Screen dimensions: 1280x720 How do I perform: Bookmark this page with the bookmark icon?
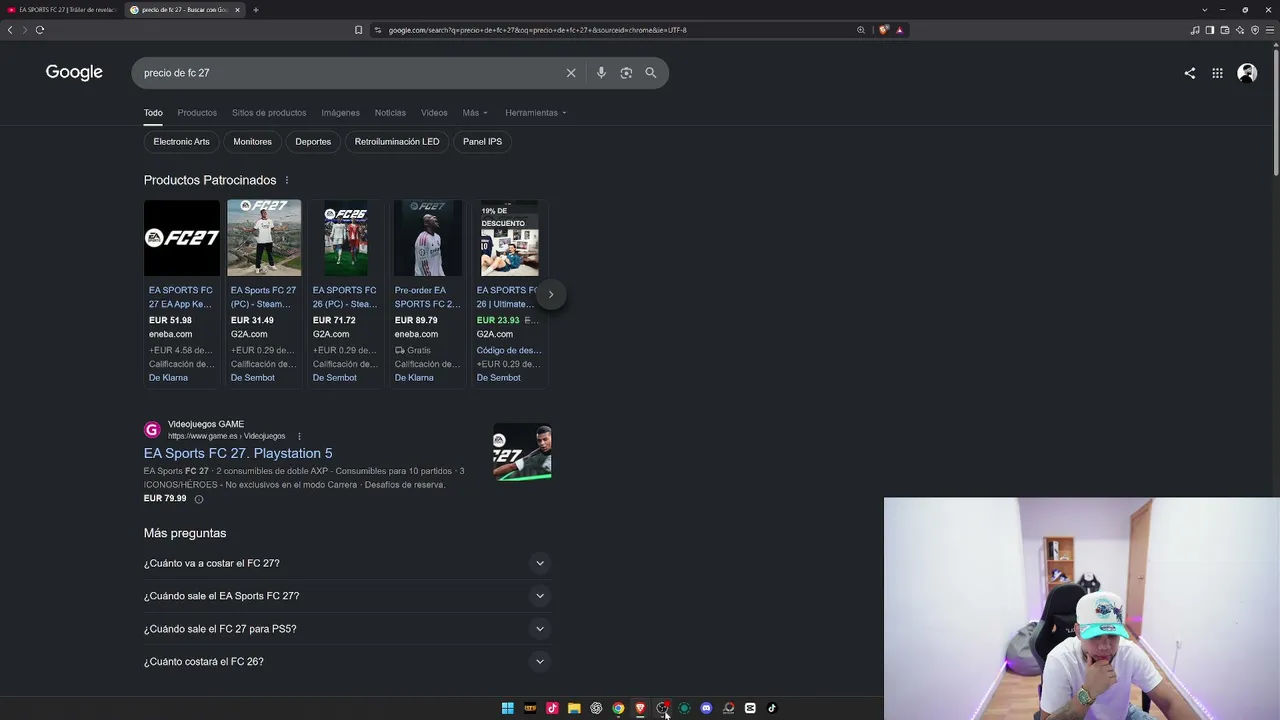coord(358,30)
